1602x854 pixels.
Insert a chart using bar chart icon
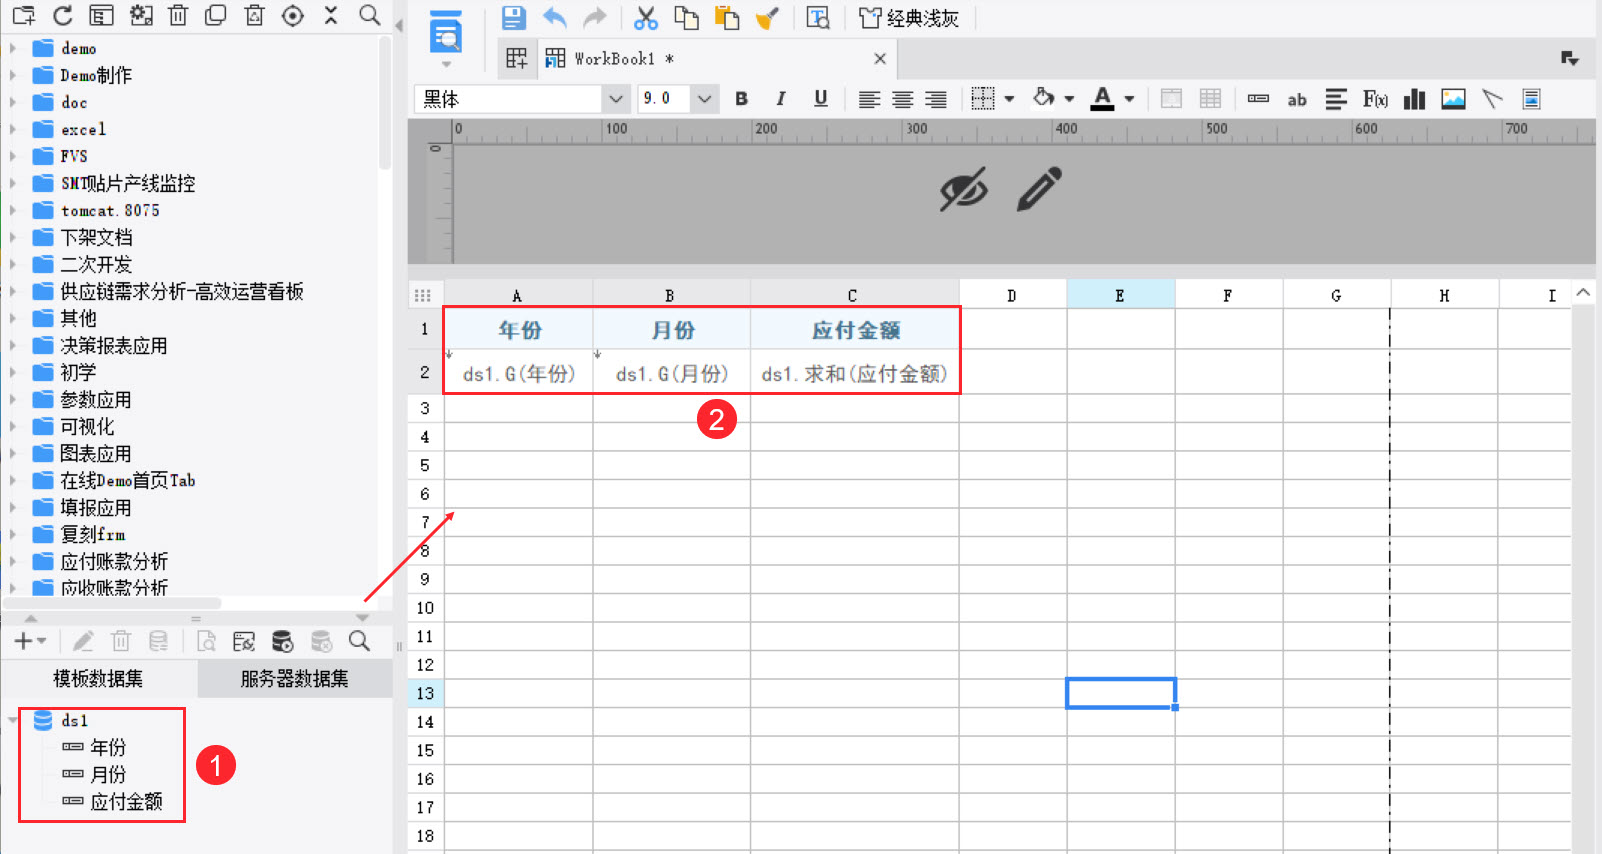click(1414, 98)
